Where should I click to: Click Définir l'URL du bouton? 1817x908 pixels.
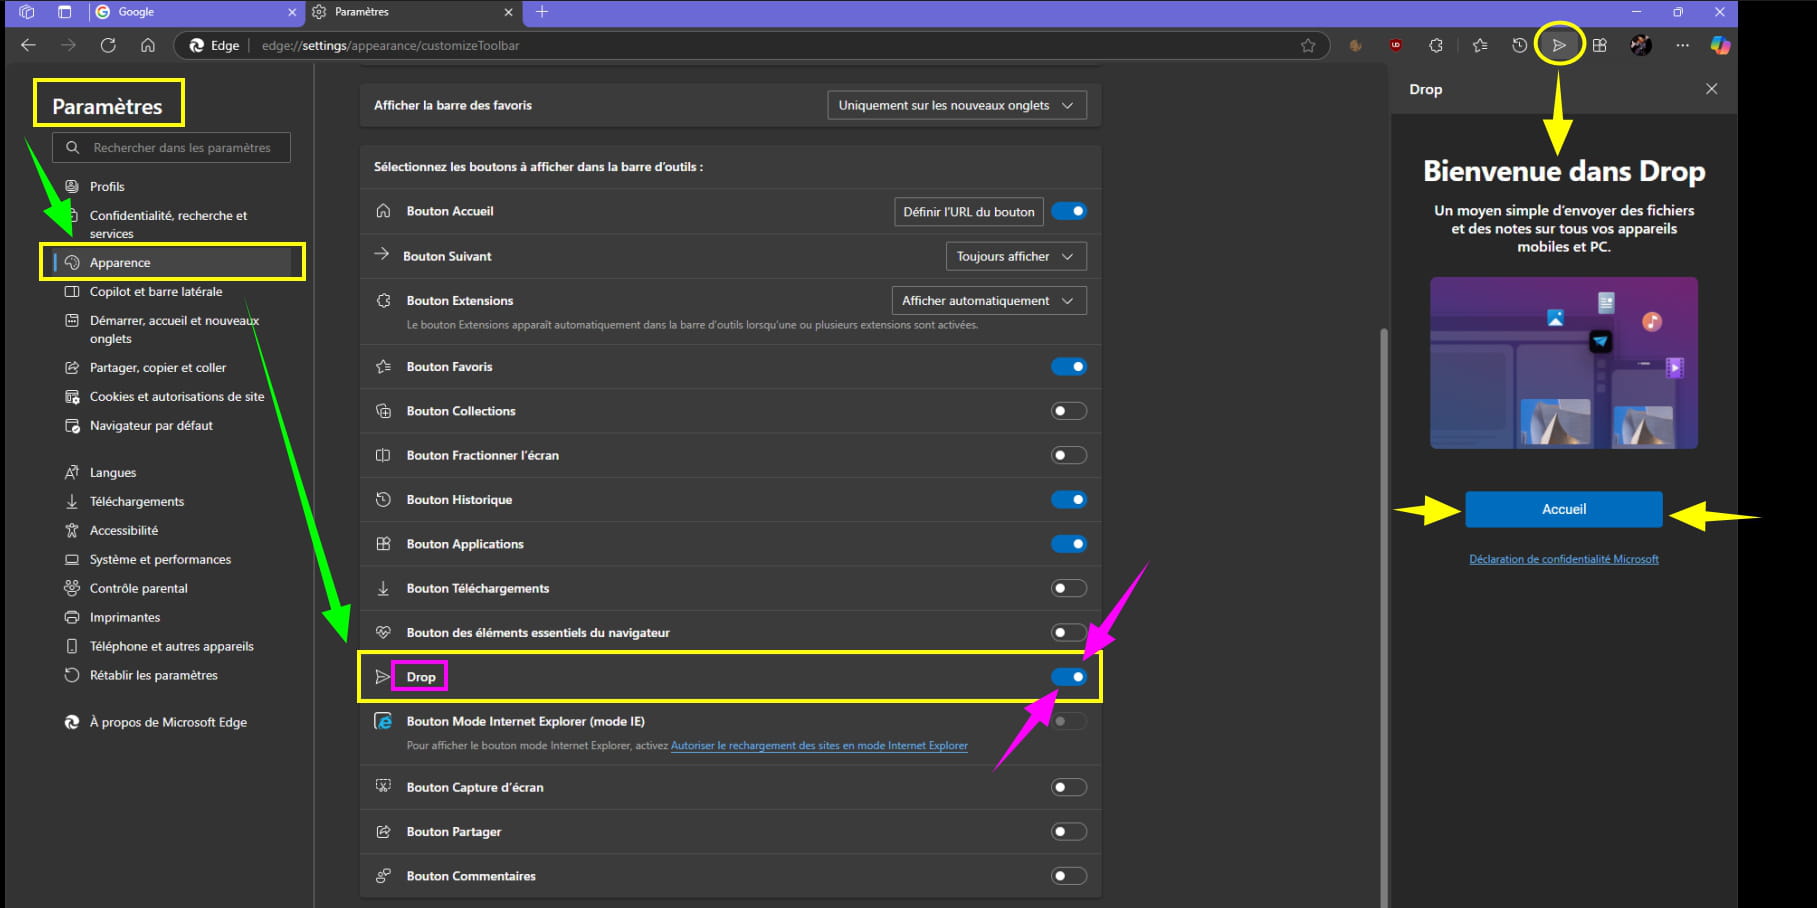[969, 212]
